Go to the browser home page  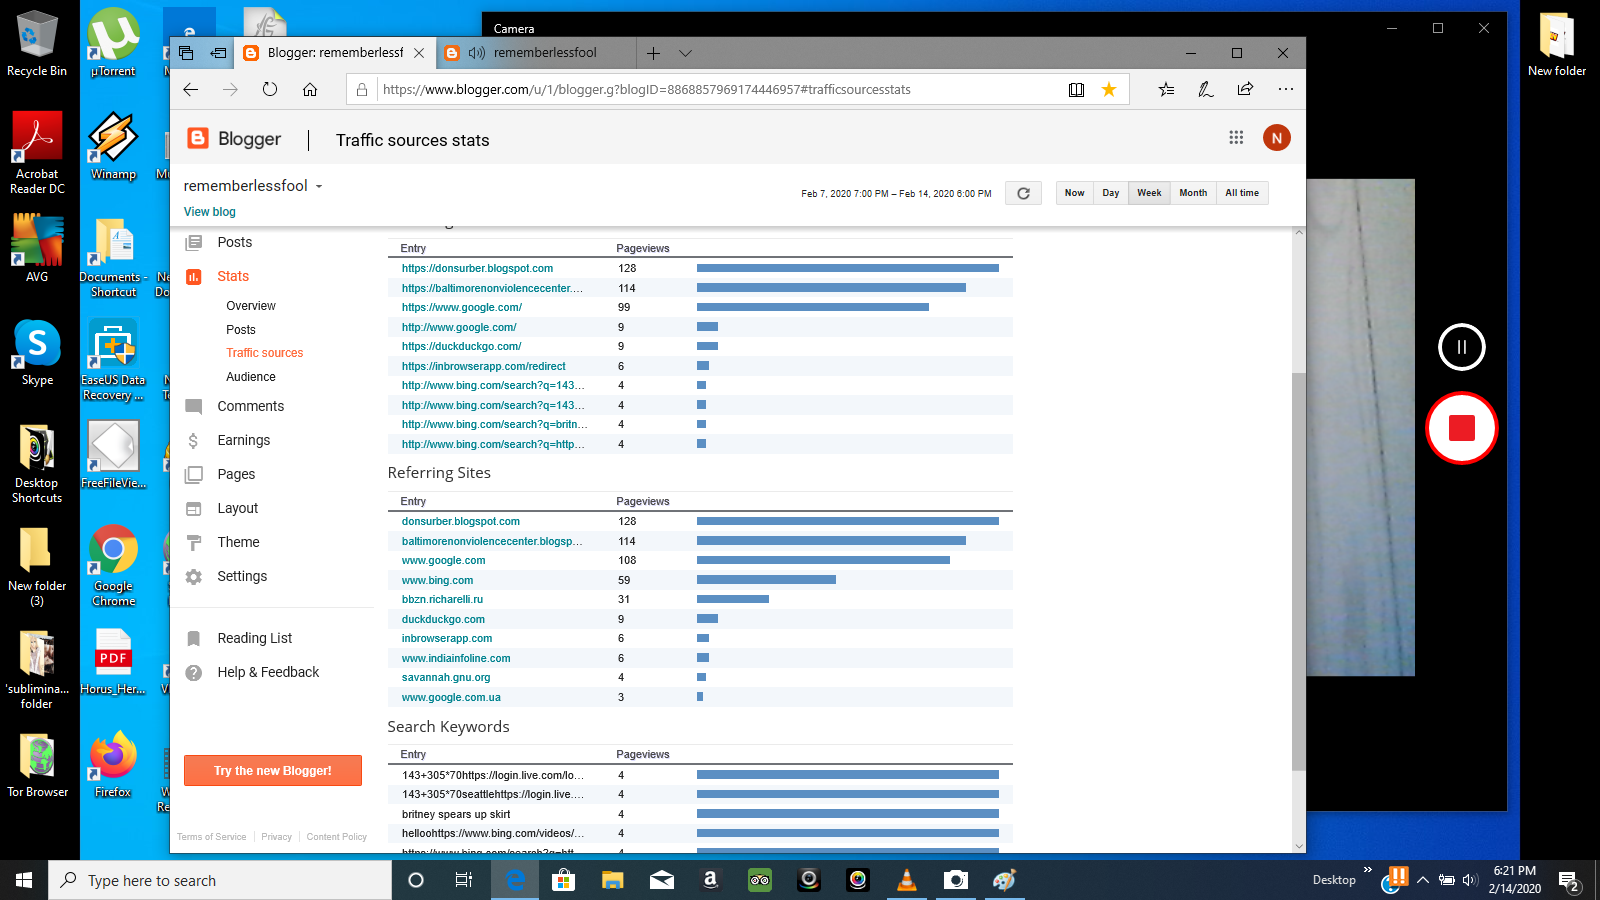click(310, 89)
